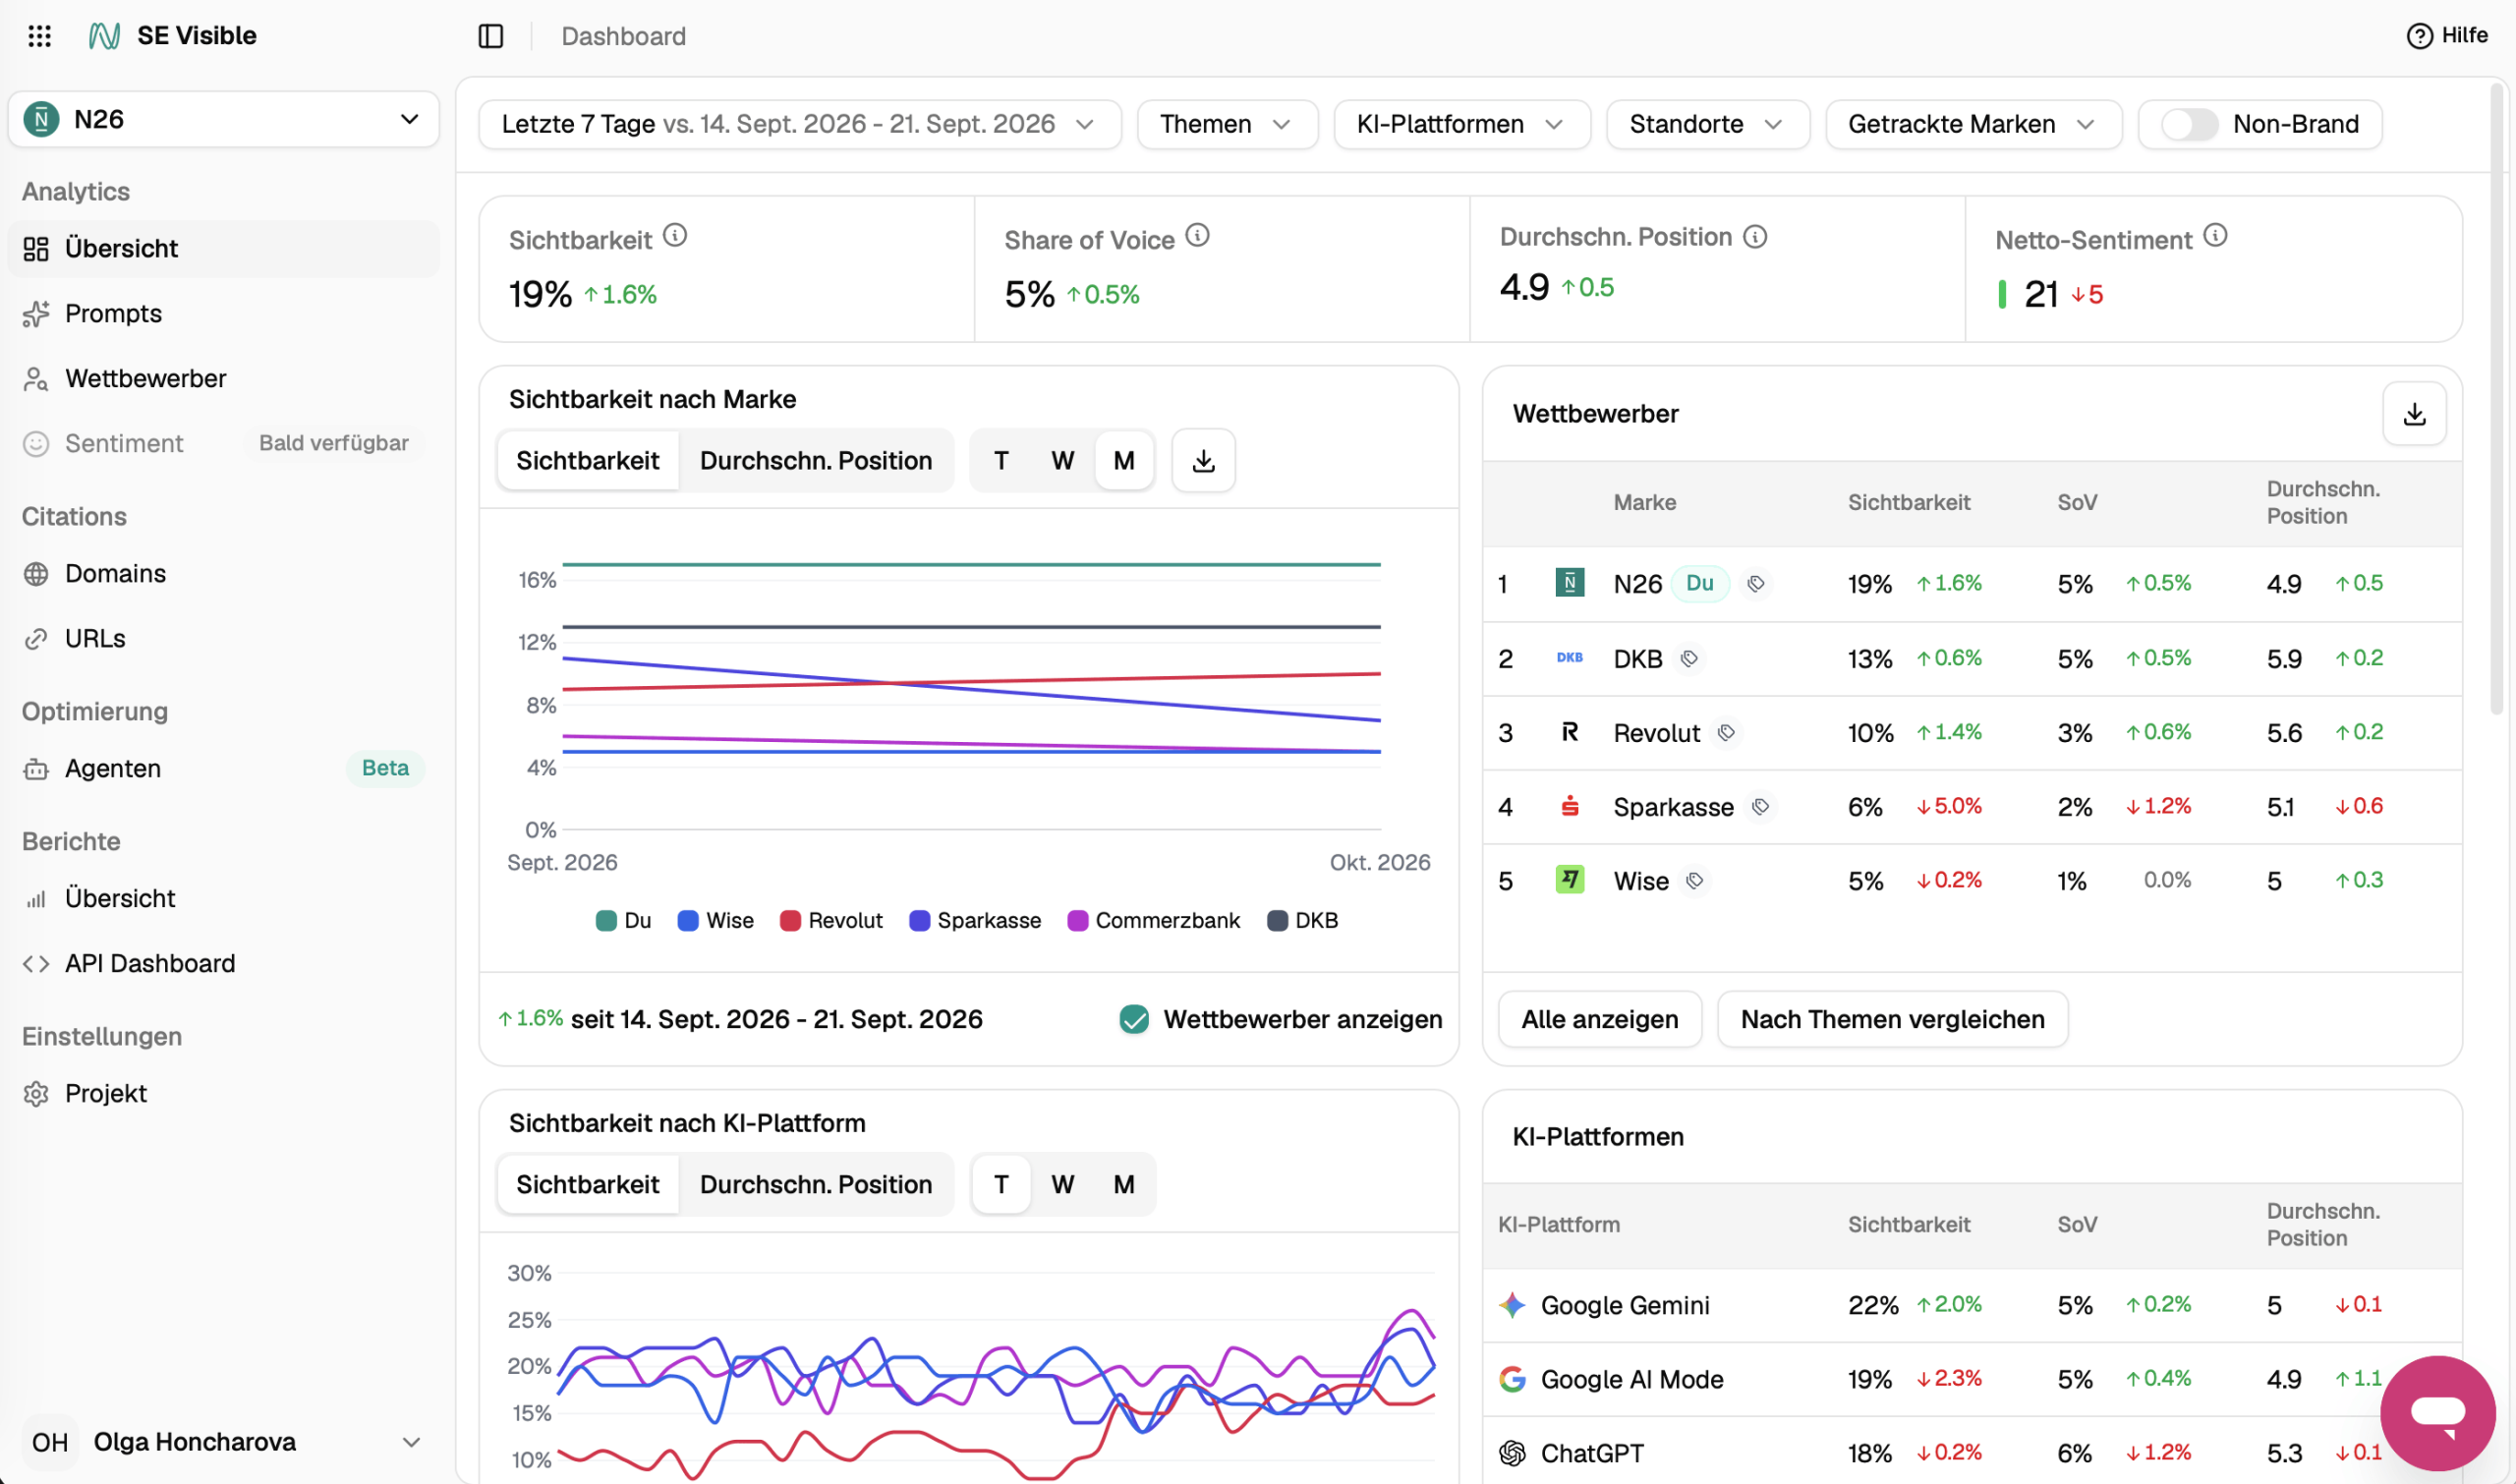Expand the Standorte filter dropdown
The height and width of the screenshot is (1484, 2516).
pyautogui.click(x=1707, y=124)
